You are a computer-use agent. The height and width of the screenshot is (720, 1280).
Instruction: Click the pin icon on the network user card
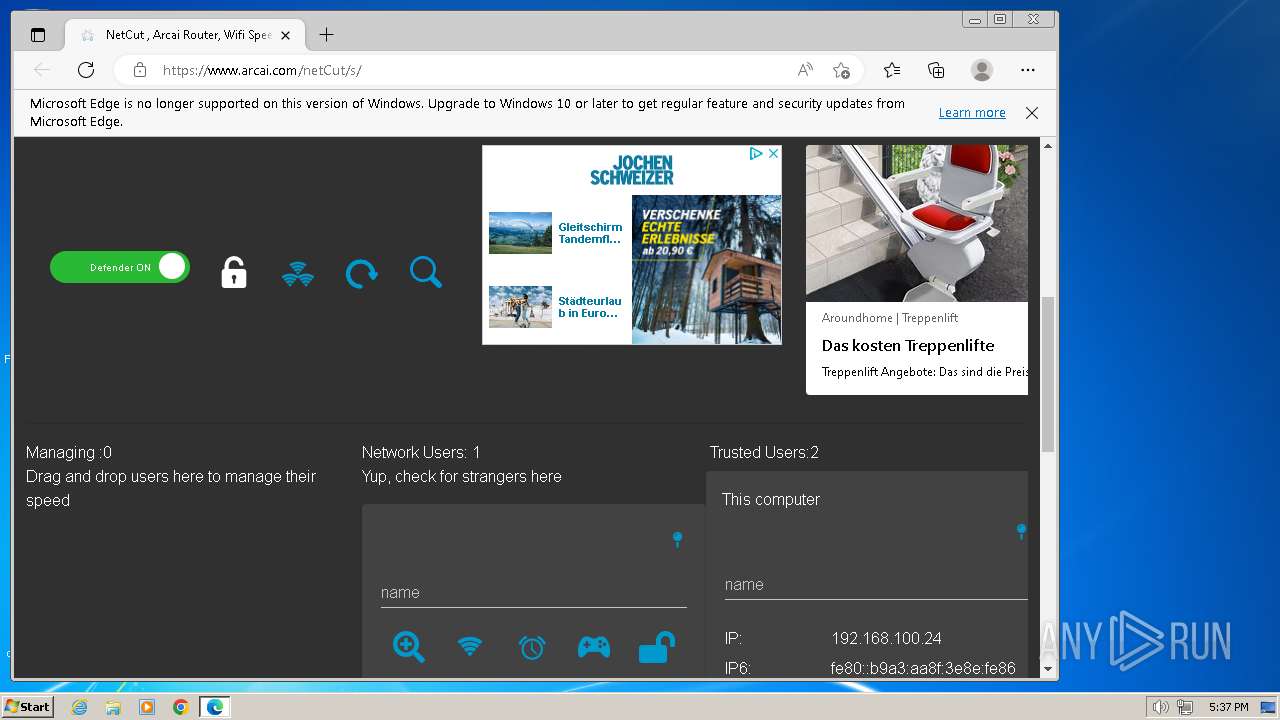[677, 540]
